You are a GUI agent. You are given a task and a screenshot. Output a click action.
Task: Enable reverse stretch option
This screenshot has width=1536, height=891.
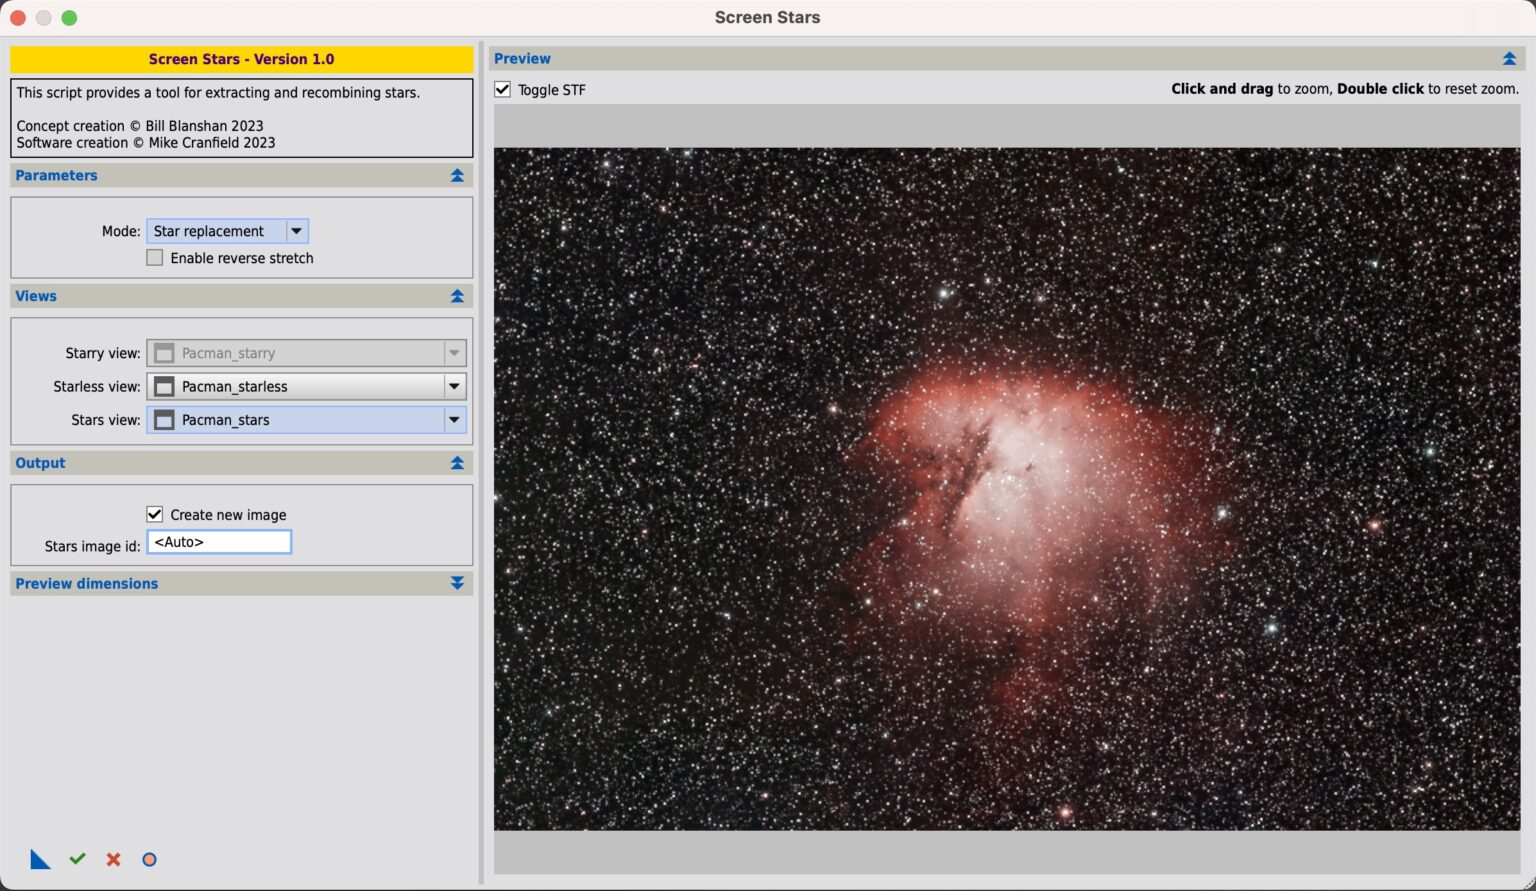(x=155, y=257)
